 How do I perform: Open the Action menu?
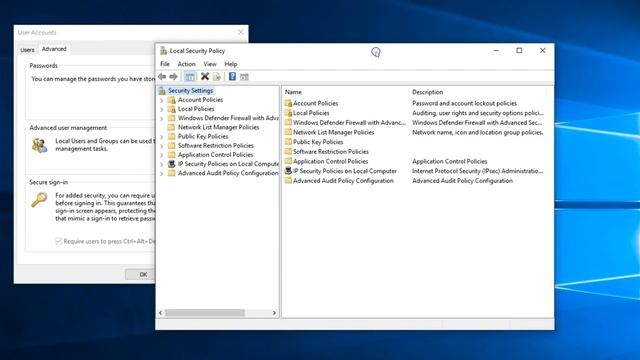[187, 64]
